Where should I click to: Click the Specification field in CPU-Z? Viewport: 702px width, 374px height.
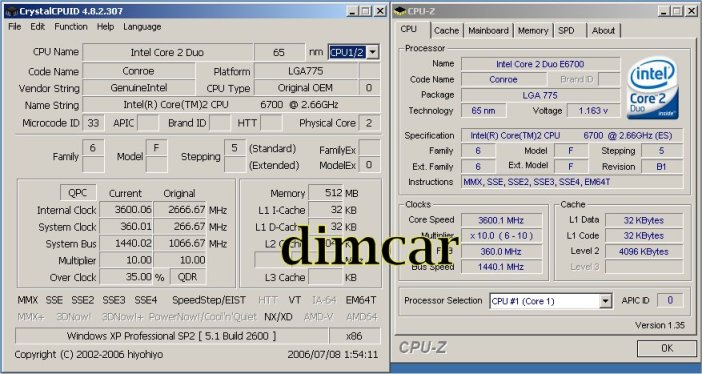pyautogui.click(x=573, y=135)
